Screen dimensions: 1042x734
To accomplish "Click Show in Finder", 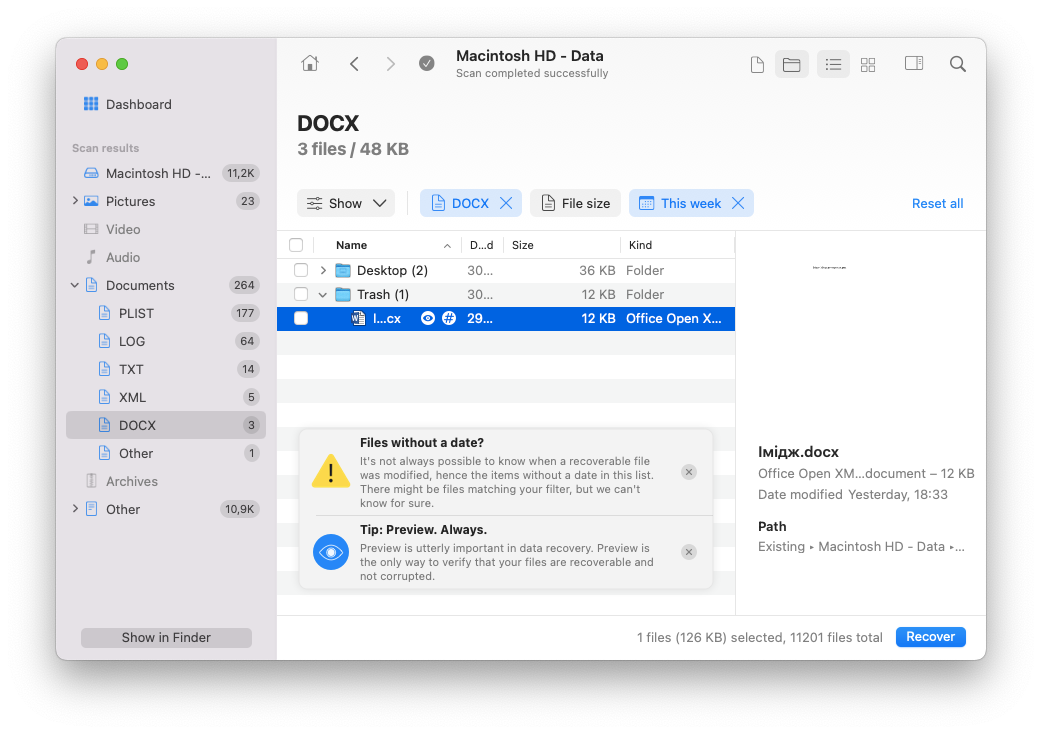I will [166, 638].
